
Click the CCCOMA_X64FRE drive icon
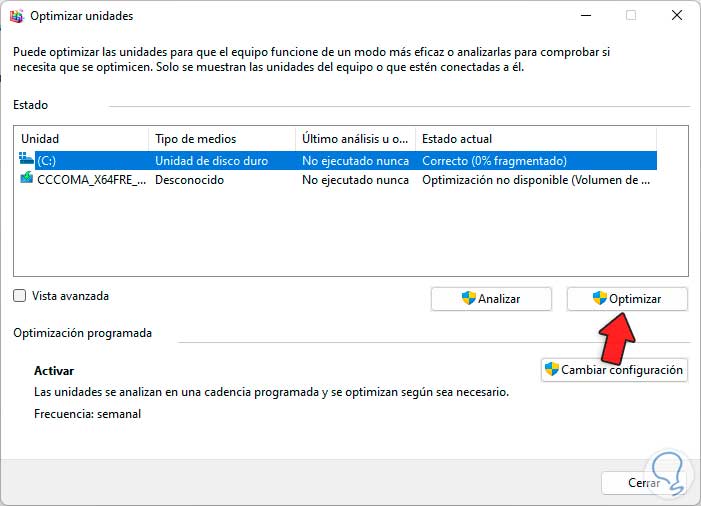coord(27,180)
